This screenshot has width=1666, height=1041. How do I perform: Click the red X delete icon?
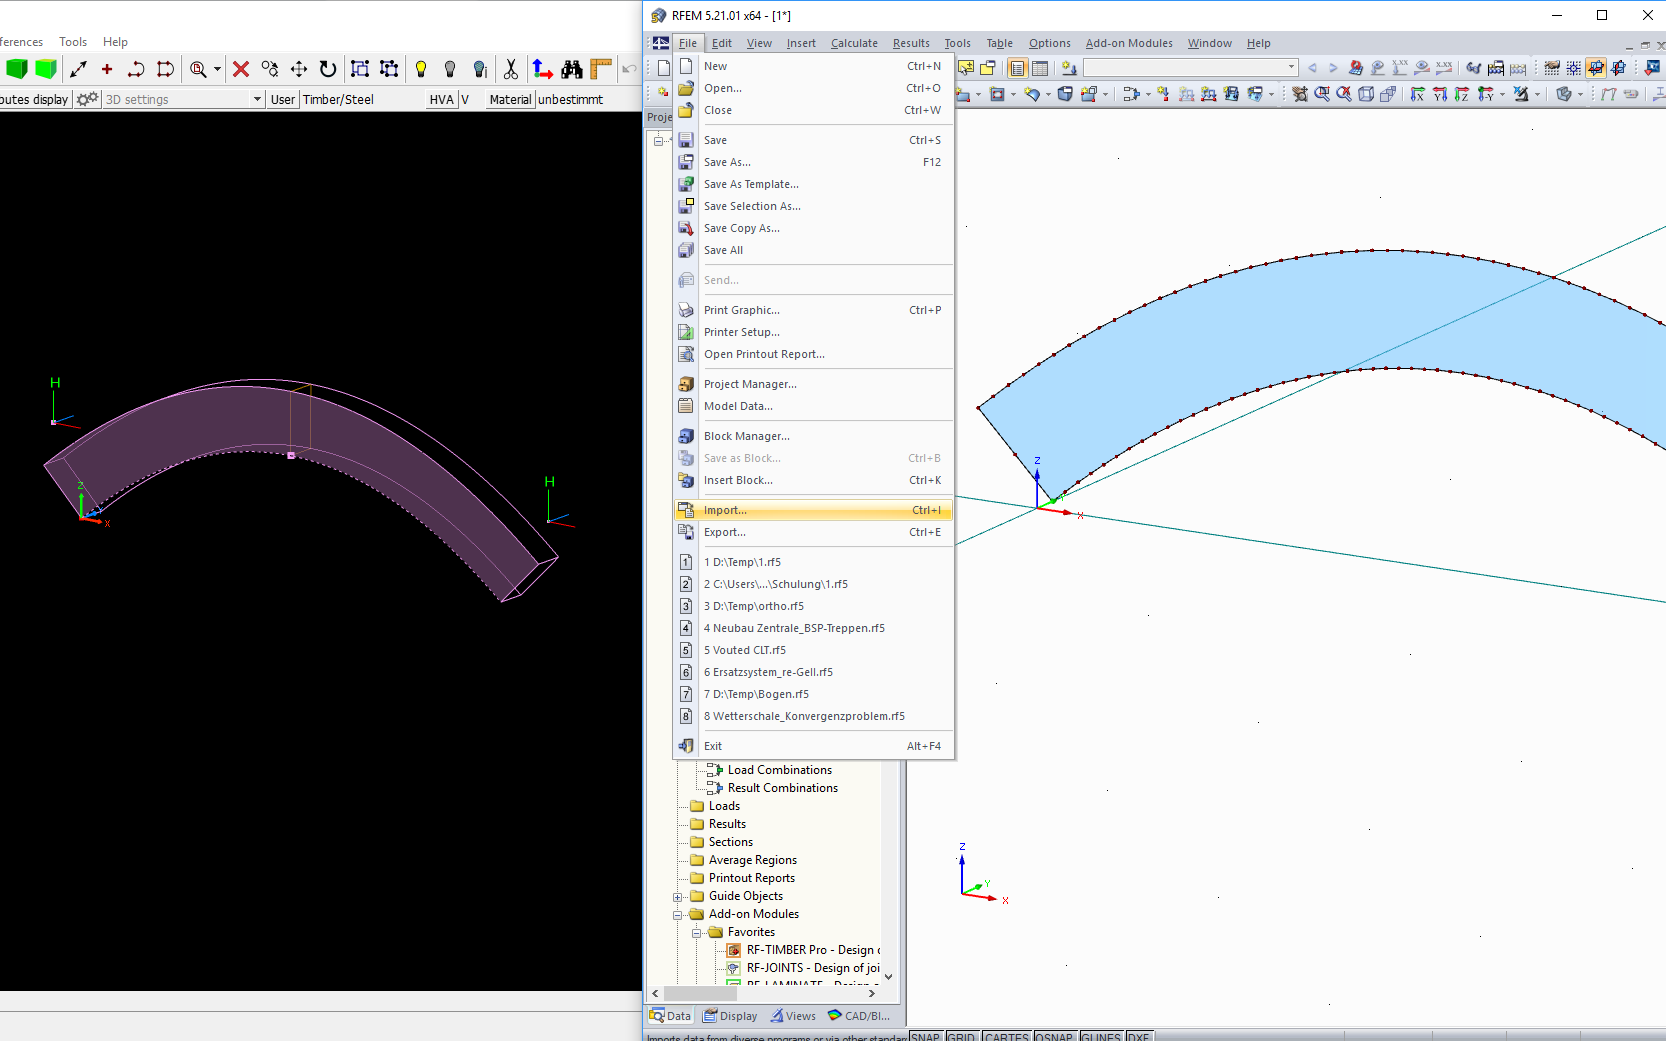tap(240, 69)
